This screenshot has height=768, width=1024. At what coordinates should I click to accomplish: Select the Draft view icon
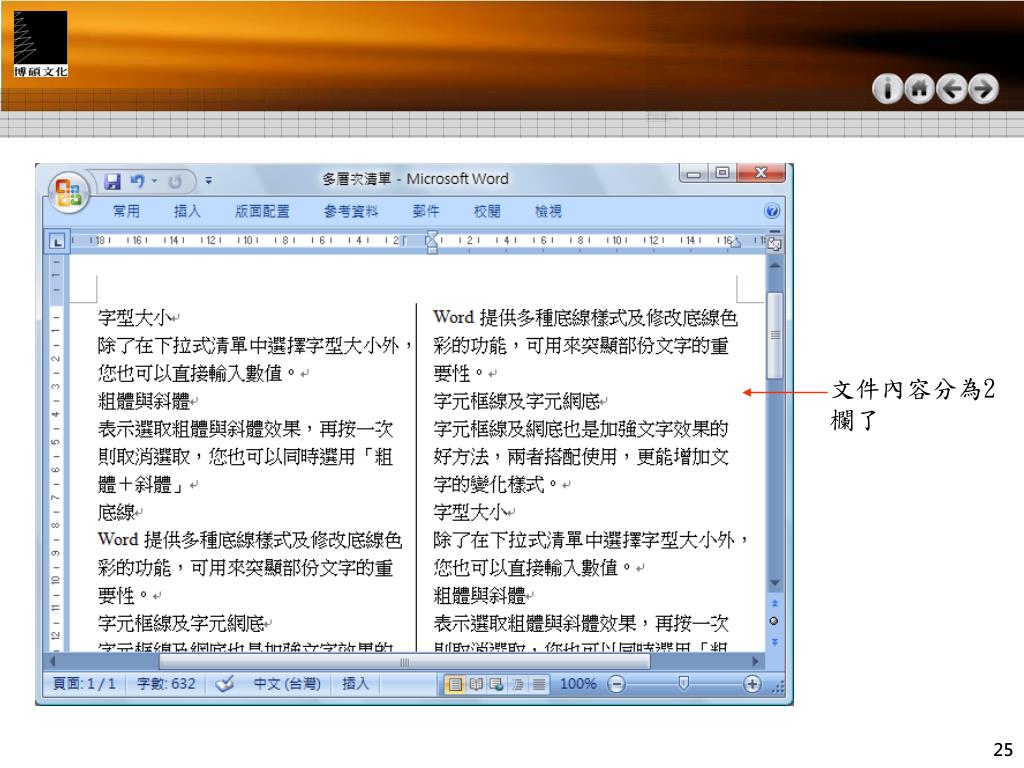pyautogui.click(x=539, y=684)
